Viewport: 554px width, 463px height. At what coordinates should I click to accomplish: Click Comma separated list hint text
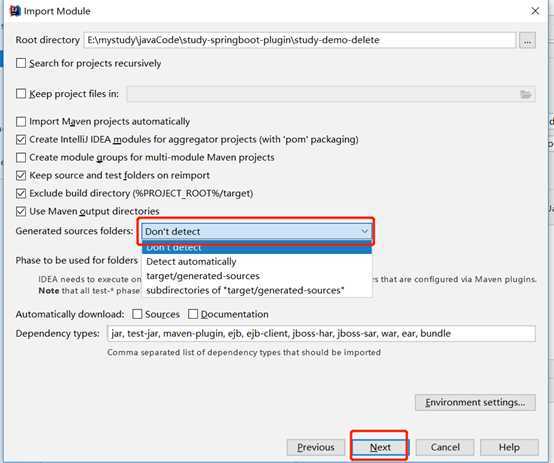[x=244, y=352]
